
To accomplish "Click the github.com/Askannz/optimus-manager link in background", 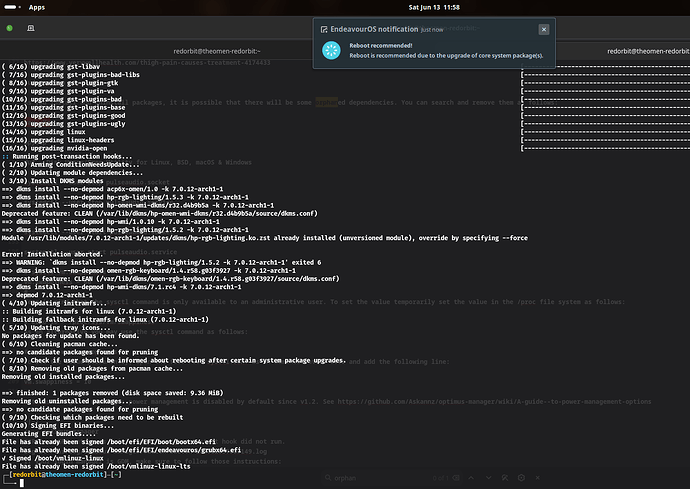I will pyautogui.click(x=494, y=401).
